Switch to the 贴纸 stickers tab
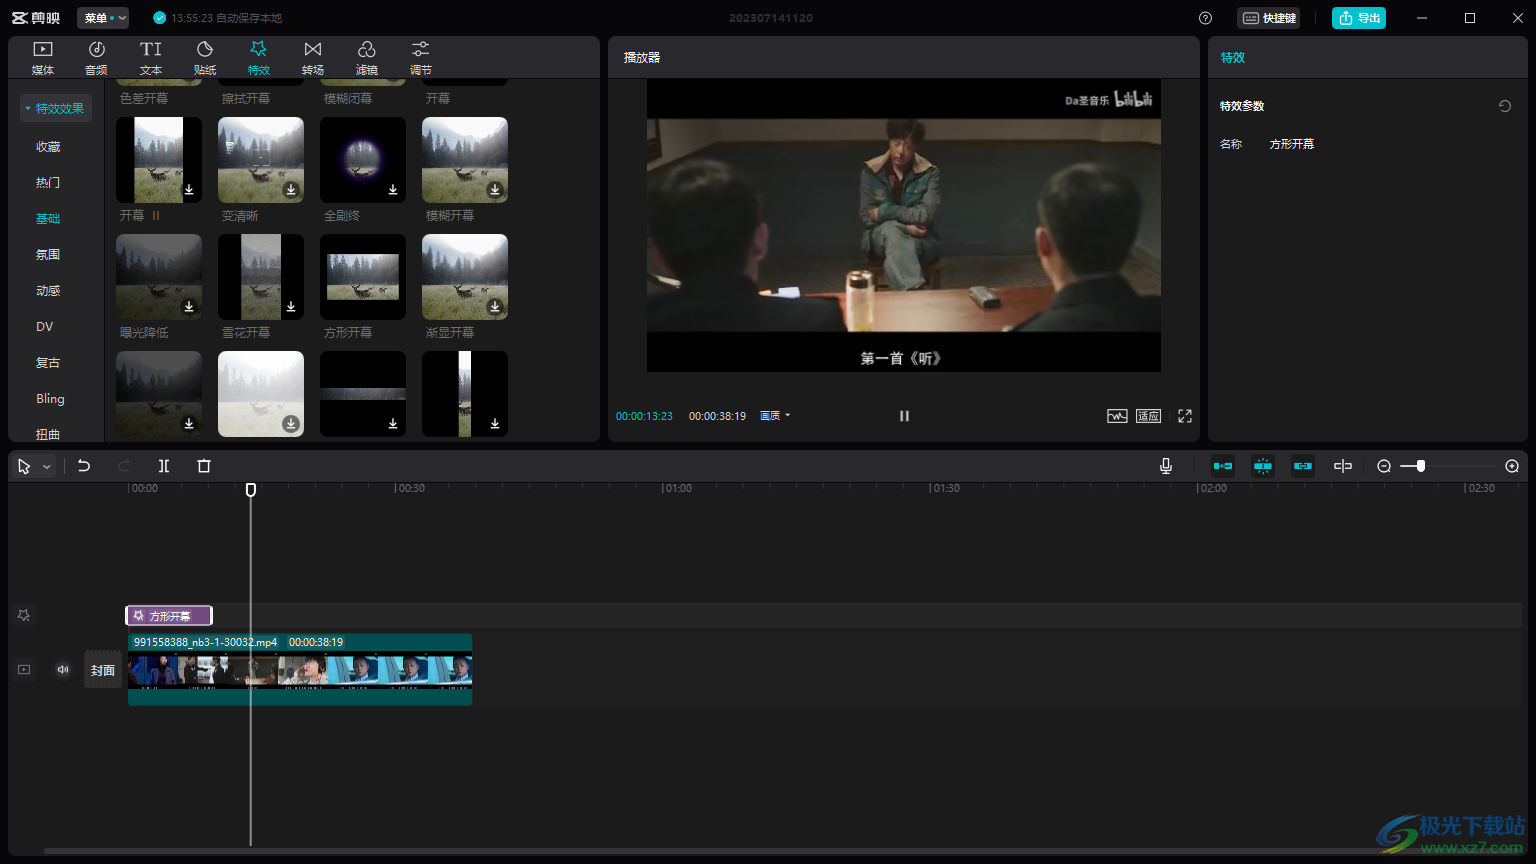The width and height of the screenshot is (1536, 864). click(x=205, y=58)
